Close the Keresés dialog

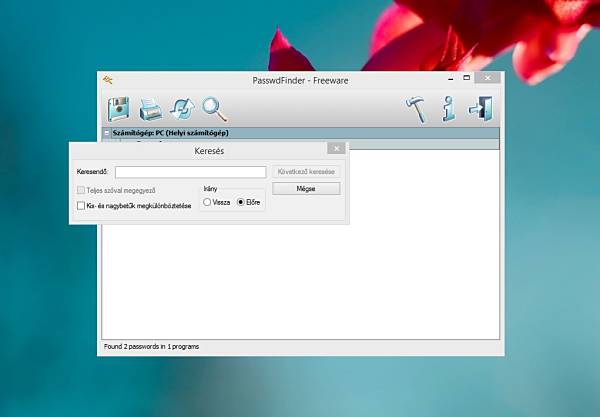336,148
